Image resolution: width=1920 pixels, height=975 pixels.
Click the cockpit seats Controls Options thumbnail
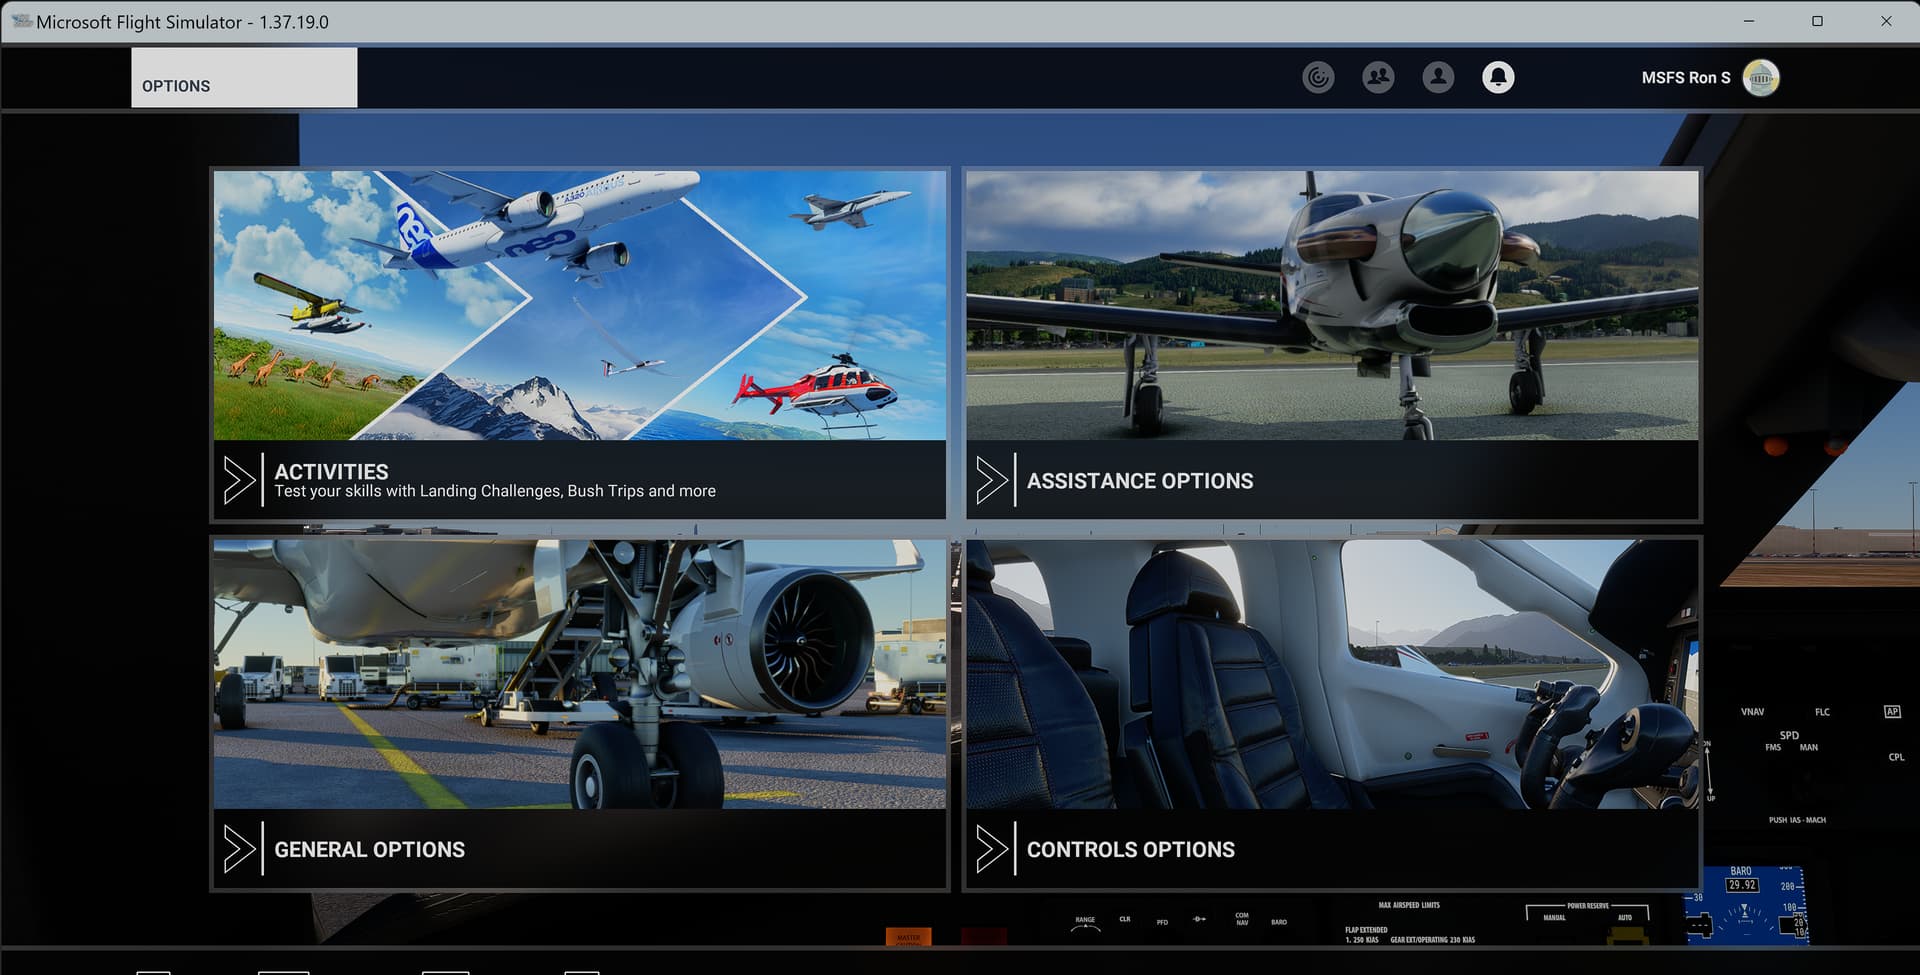pos(1332,674)
